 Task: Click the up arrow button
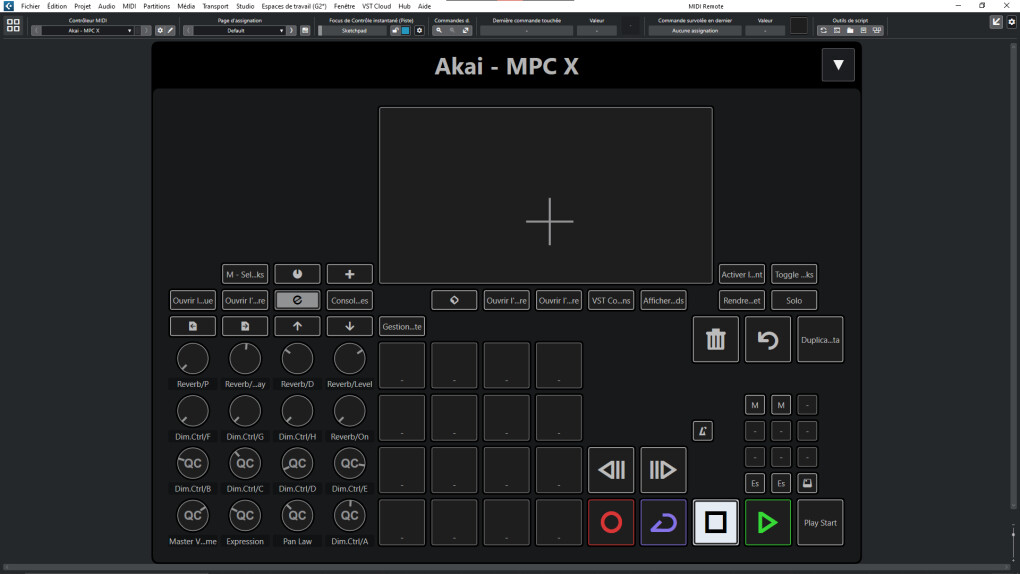[297, 326]
